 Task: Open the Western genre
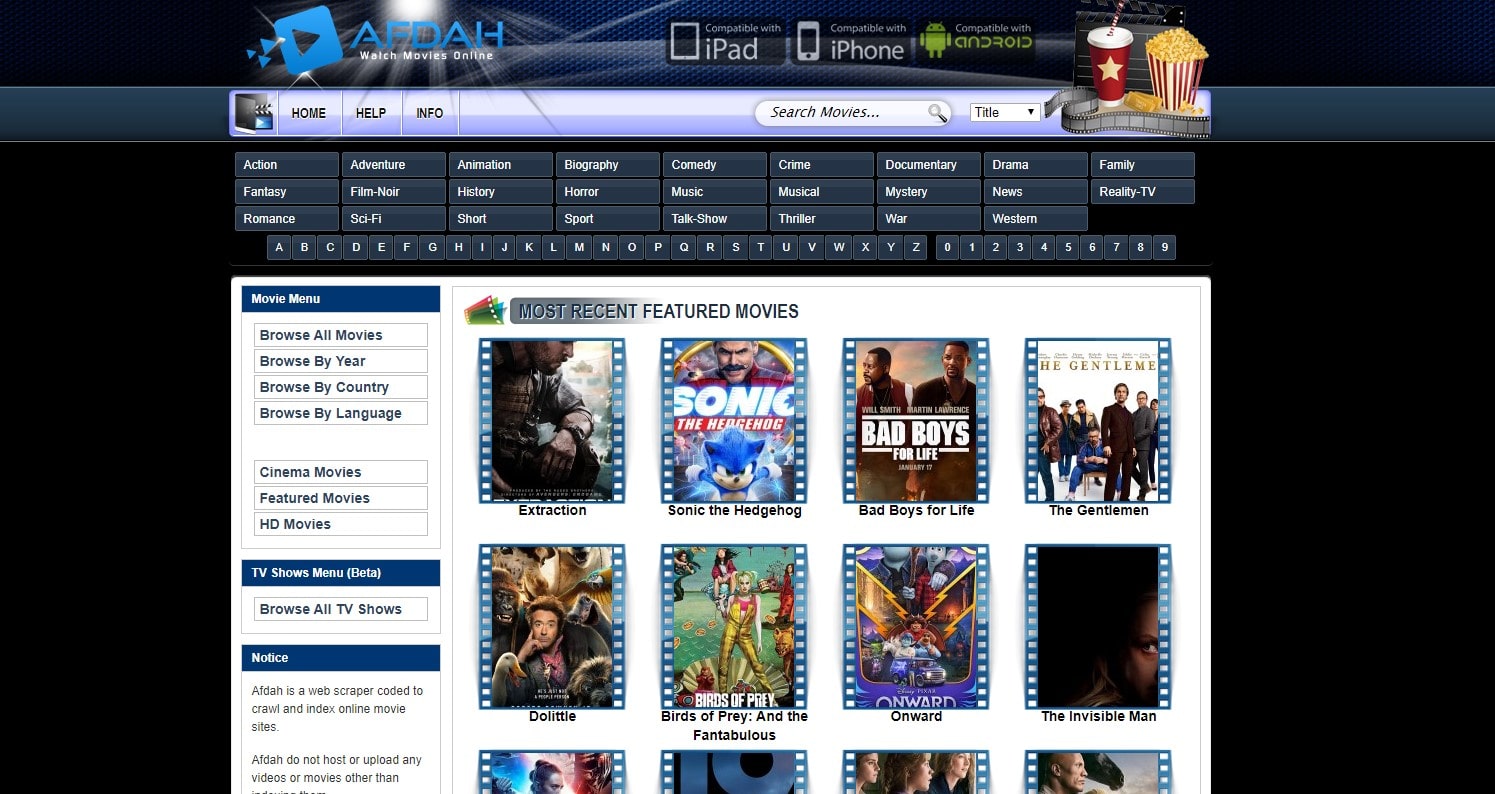[1036, 219]
